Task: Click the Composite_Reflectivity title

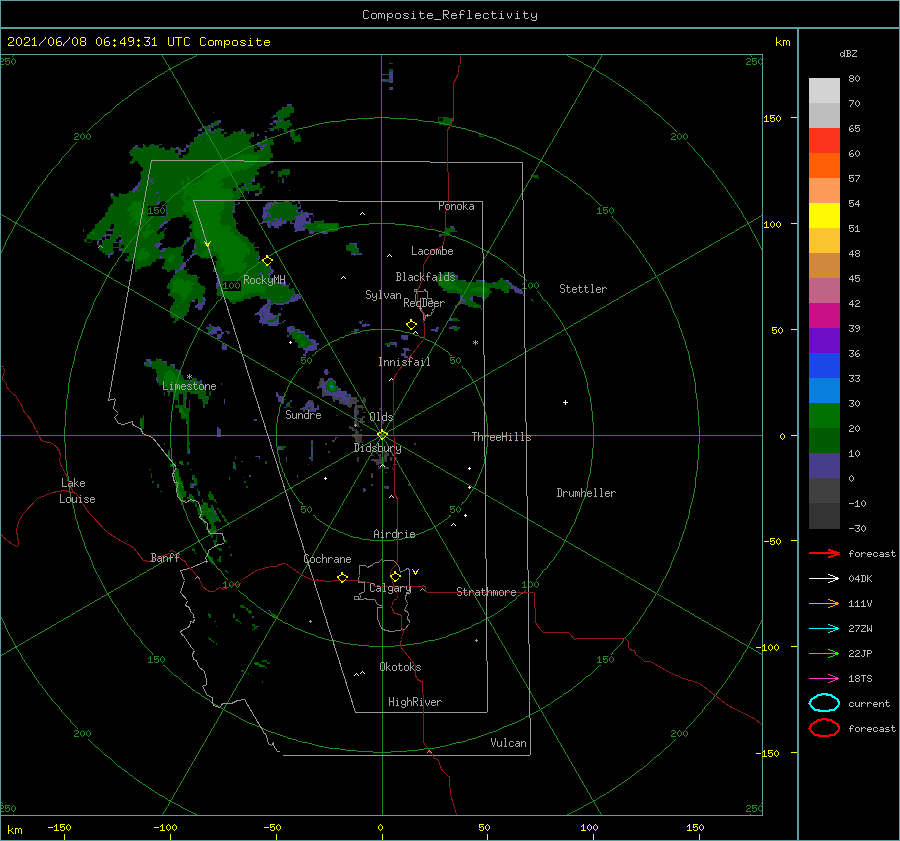Action: coord(450,15)
